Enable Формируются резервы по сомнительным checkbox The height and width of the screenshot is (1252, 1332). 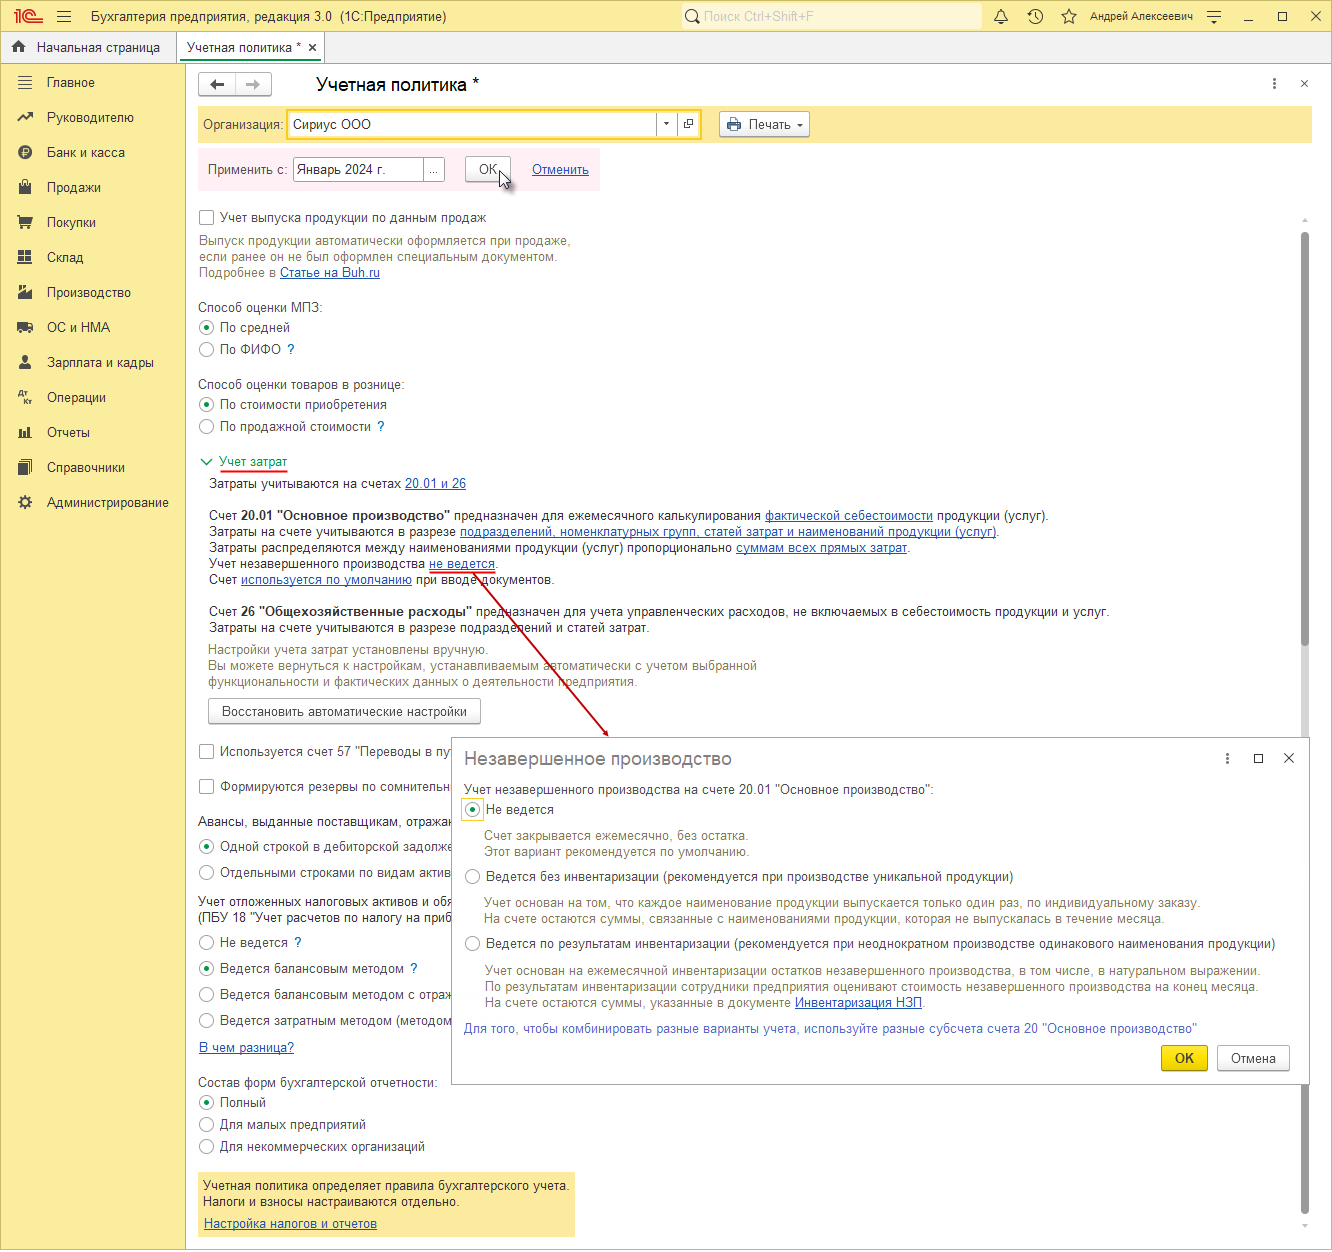click(x=206, y=786)
